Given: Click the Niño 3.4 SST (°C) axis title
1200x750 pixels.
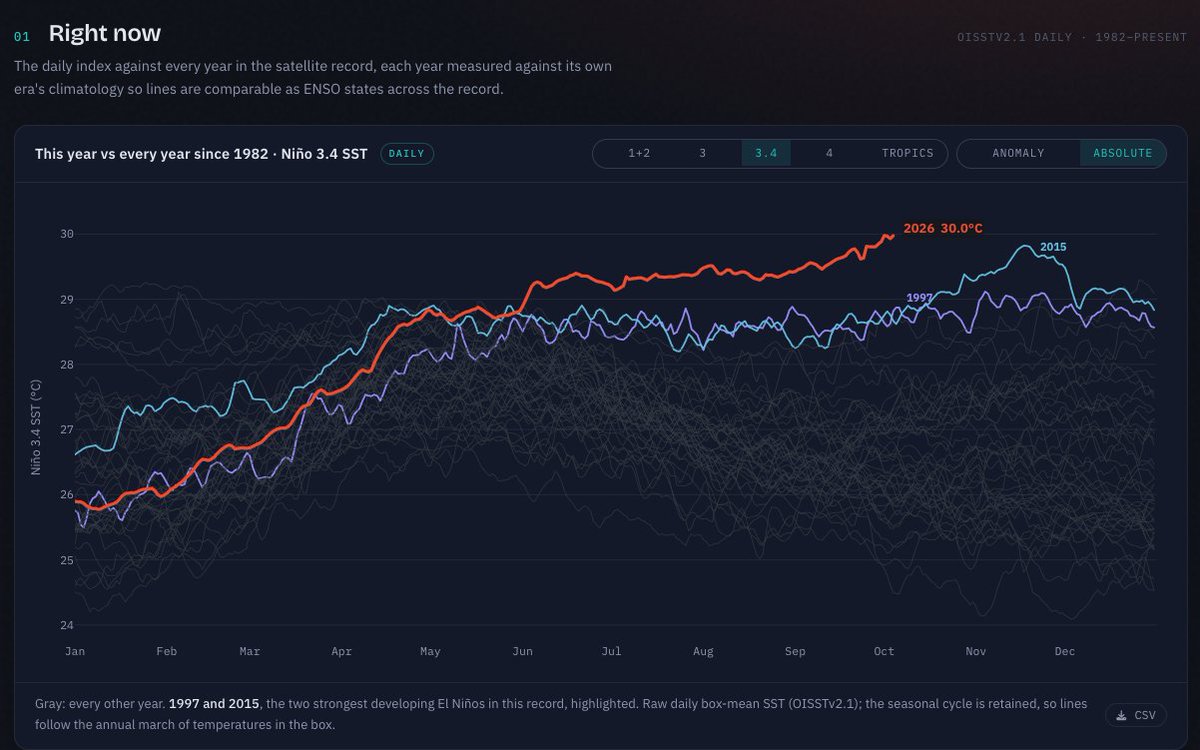Looking at the screenshot, I should pyautogui.click(x=36, y=428).
